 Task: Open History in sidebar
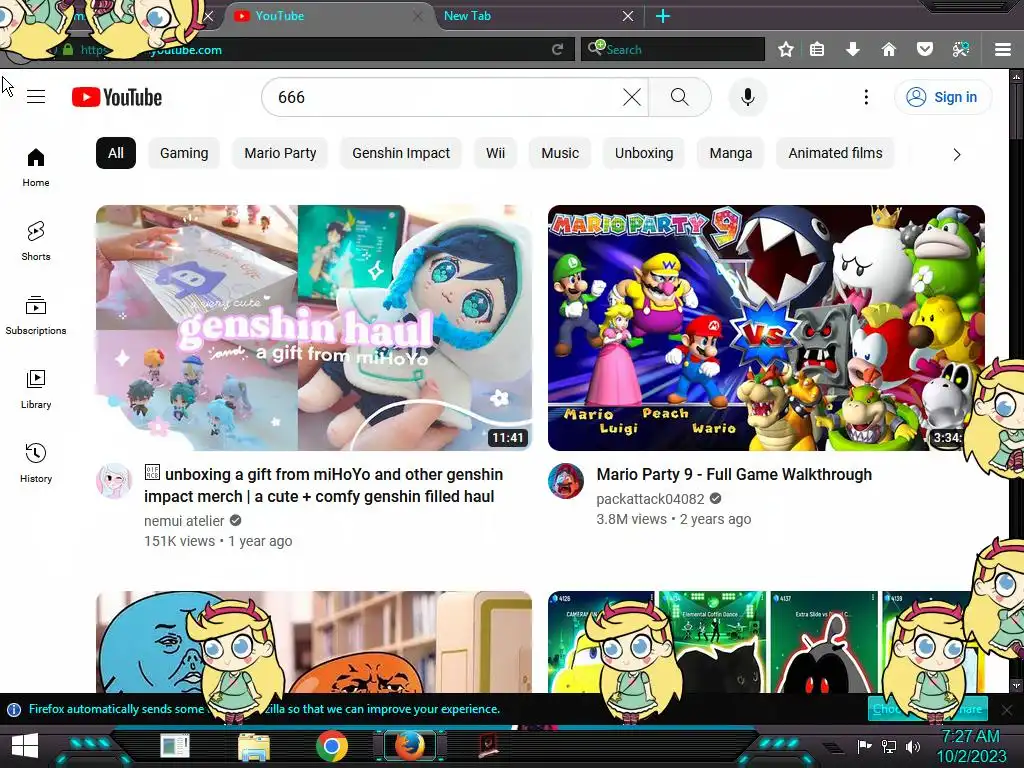coord(36,462)
